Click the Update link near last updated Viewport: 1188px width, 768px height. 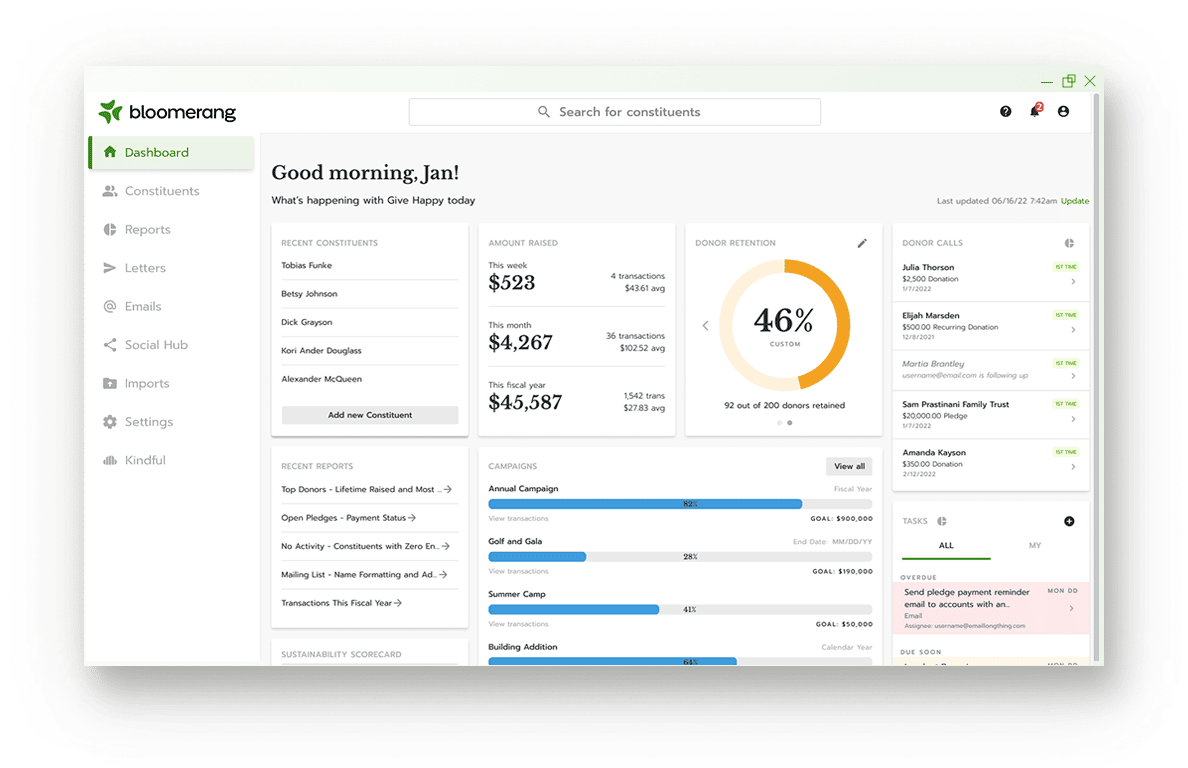(1075, 201)
